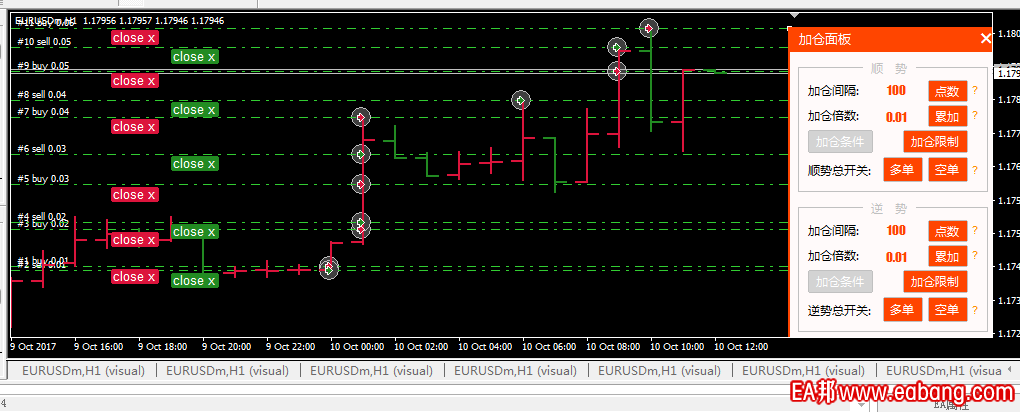Click the ? help icon beside trend-following 累加 button
The width and height of the screenshot is (1020, 412).
click(974, 117)
